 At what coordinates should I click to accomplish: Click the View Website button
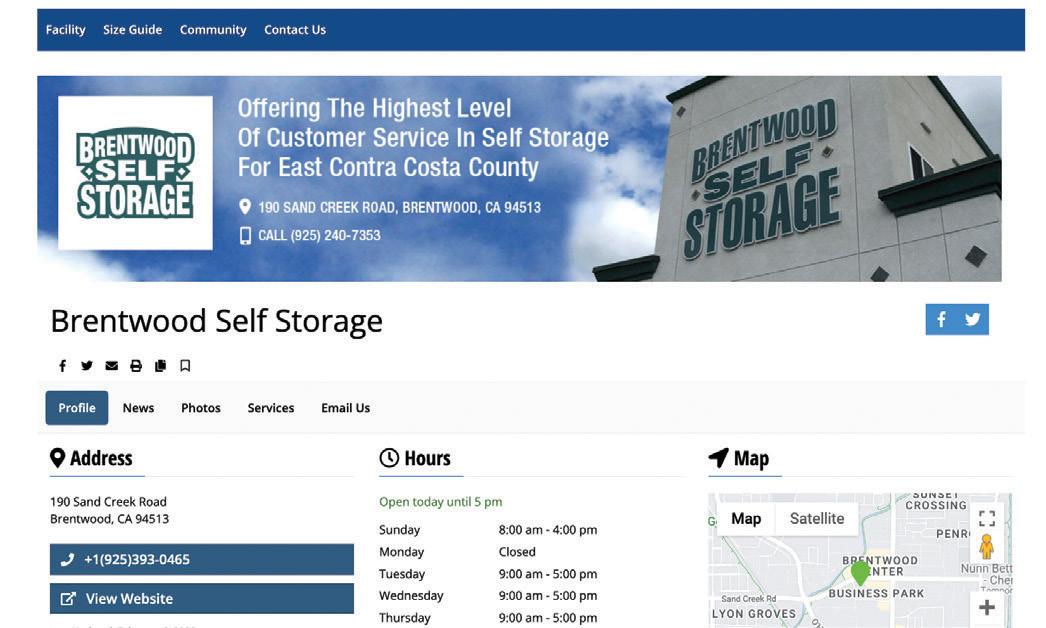[x=201, y=599]
